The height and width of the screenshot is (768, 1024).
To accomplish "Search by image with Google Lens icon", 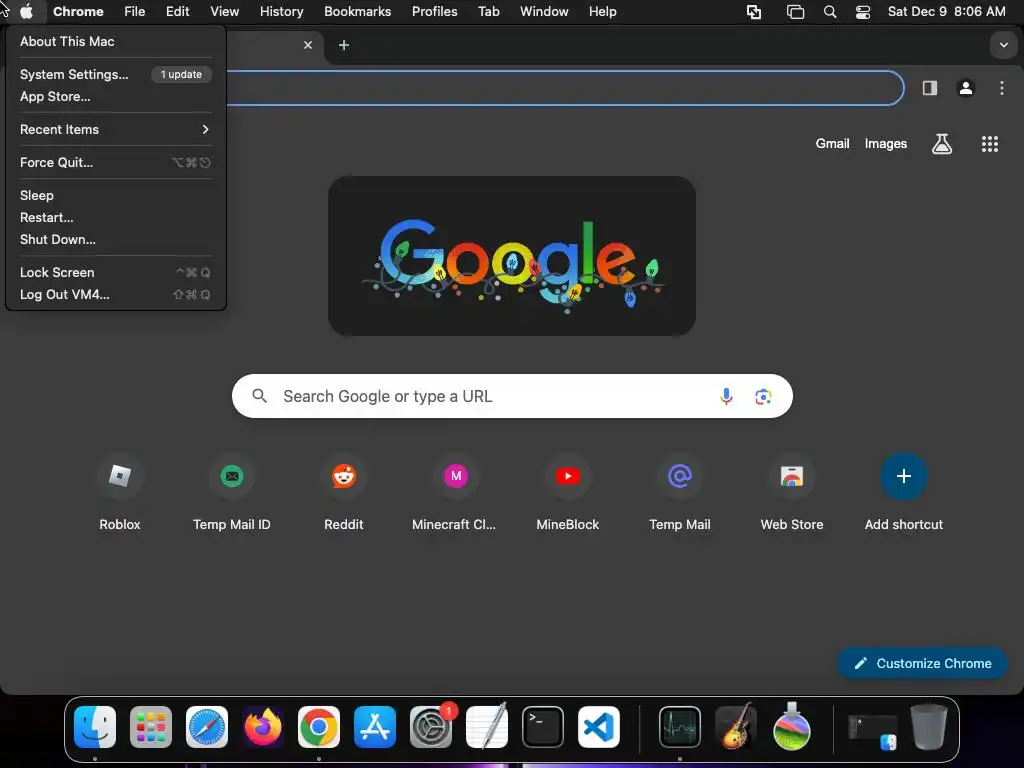I will point(763,396).
